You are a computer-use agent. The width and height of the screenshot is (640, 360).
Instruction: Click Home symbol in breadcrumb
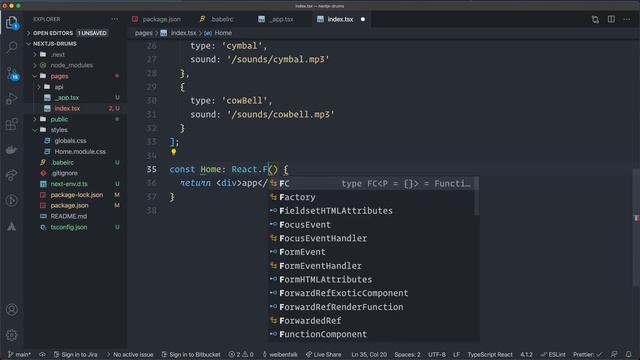pos(223,33)
